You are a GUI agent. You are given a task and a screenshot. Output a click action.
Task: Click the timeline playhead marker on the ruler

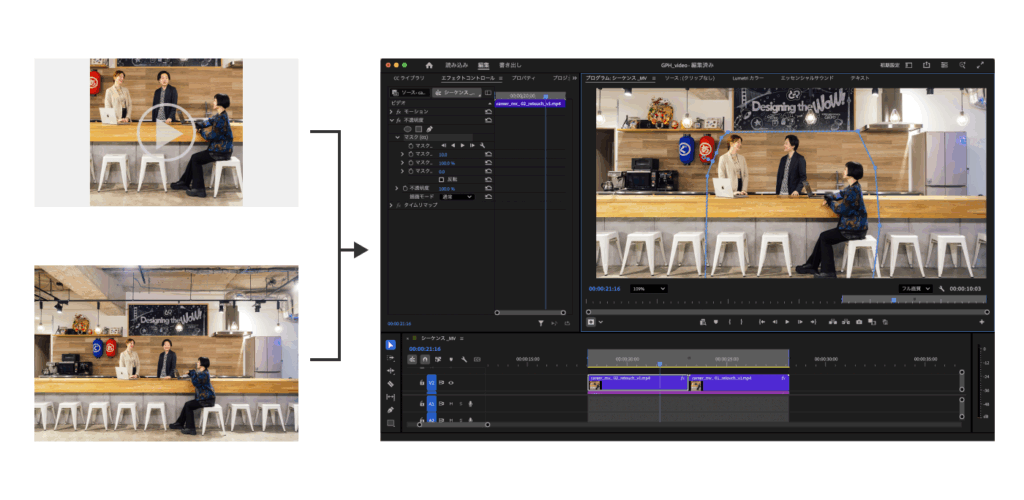659,363
